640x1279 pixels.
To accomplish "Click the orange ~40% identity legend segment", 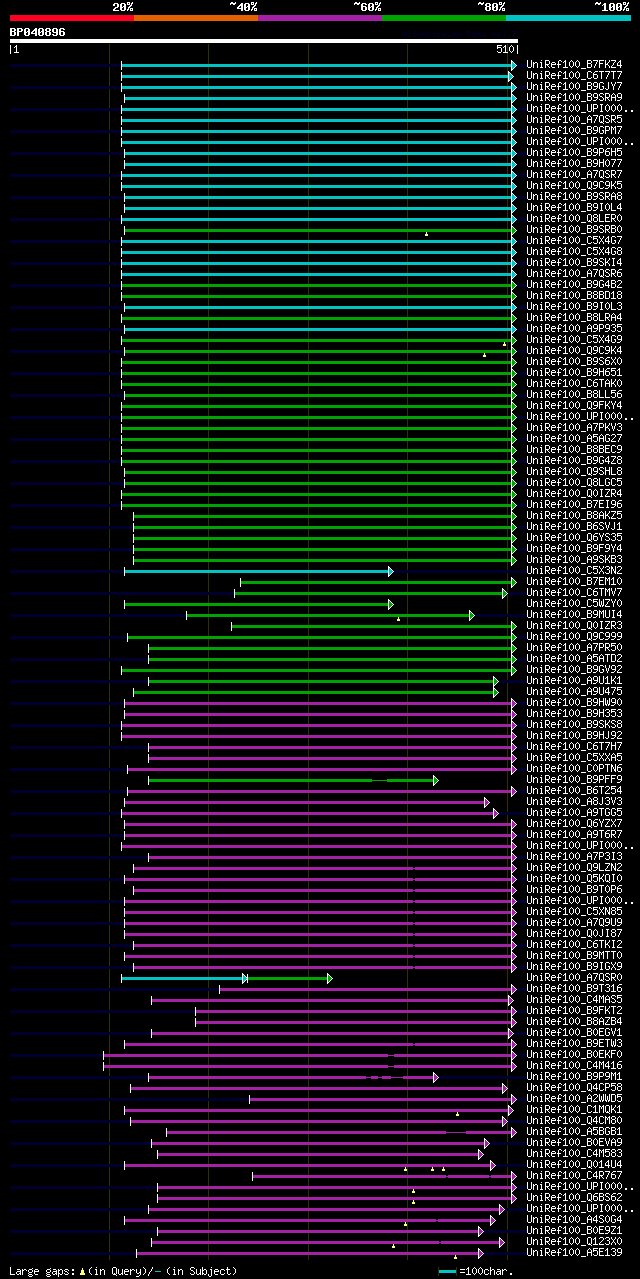I will pos(196,18).
